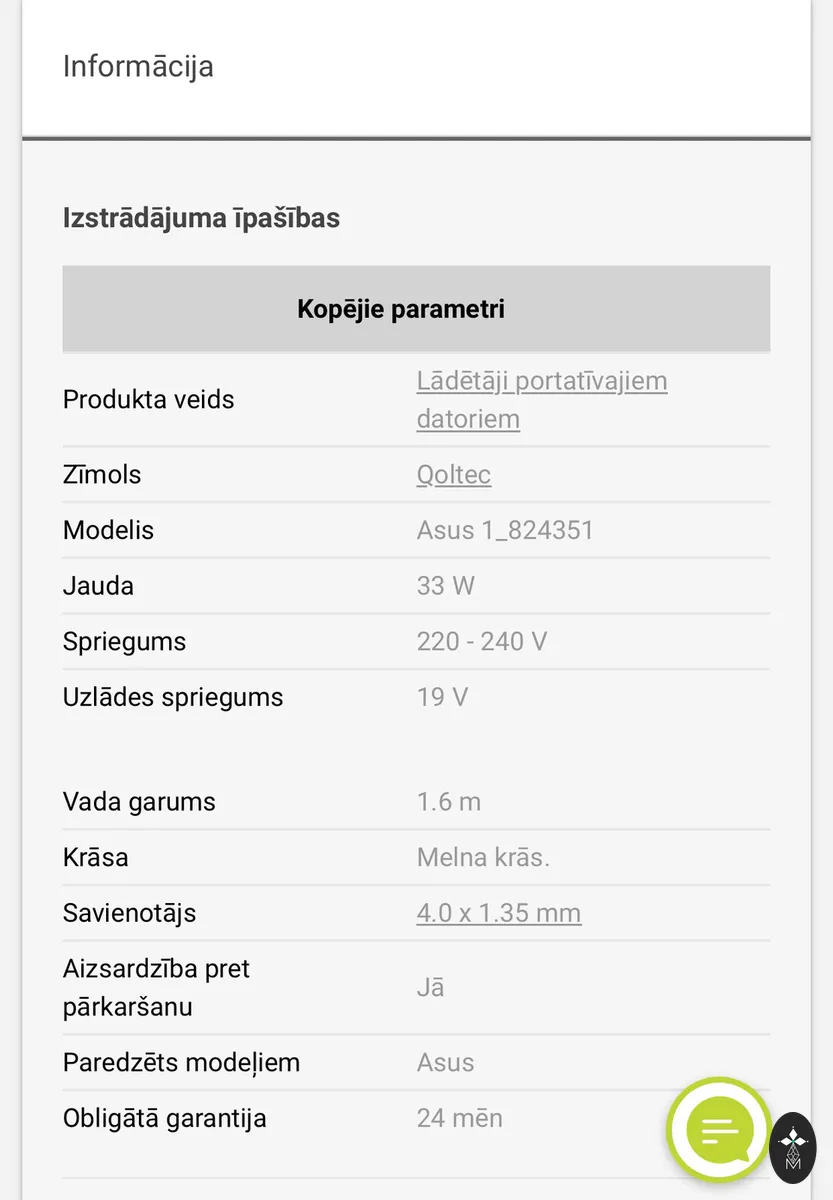
Task: Open the 4.0 x 1.35 mm link
Action: click(499, 913)
